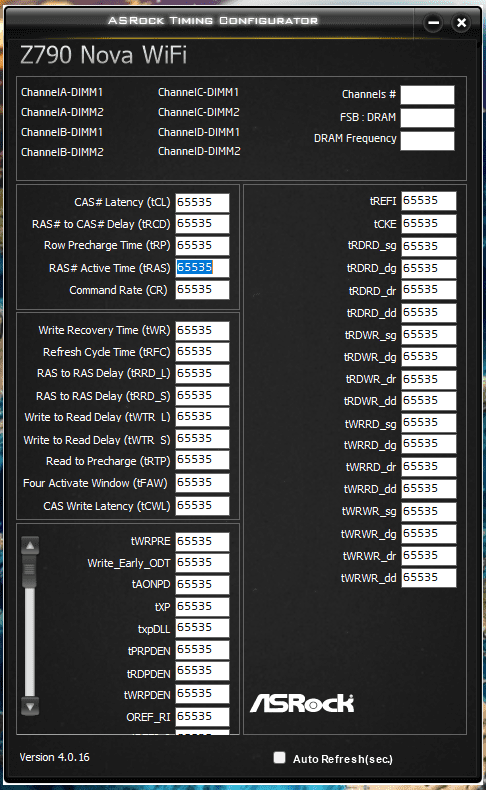Click the tWRRD_sg value field
Screen dimensions: 486x790
point(429,423)
